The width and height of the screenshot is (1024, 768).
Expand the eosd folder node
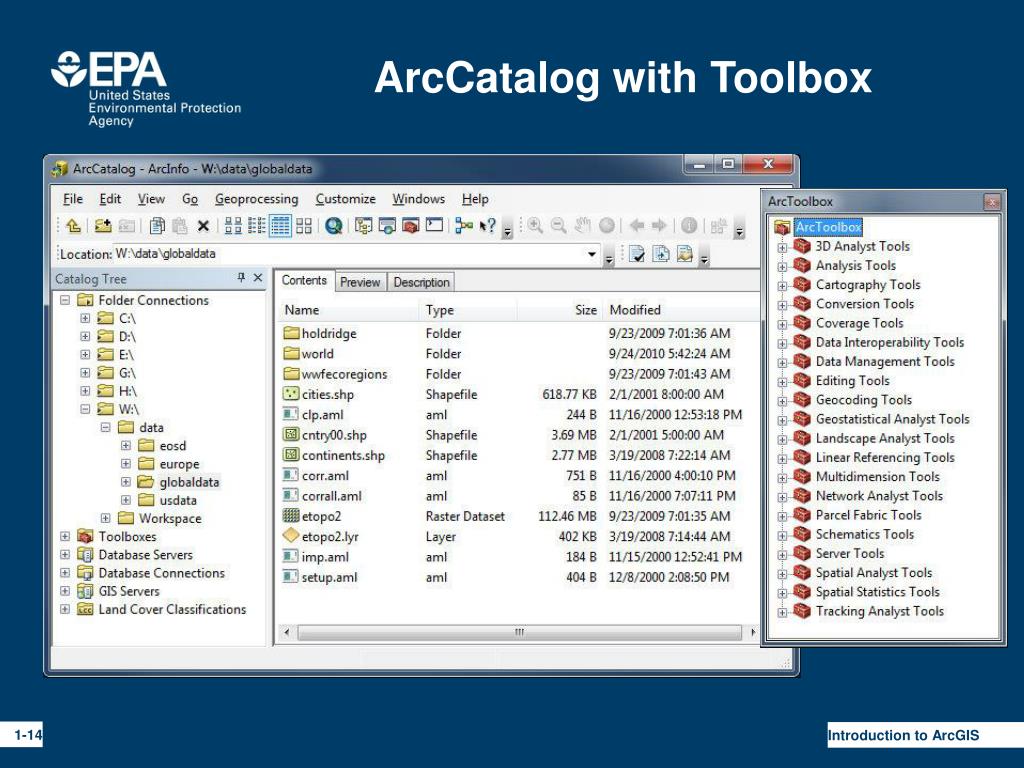(126, 445)
